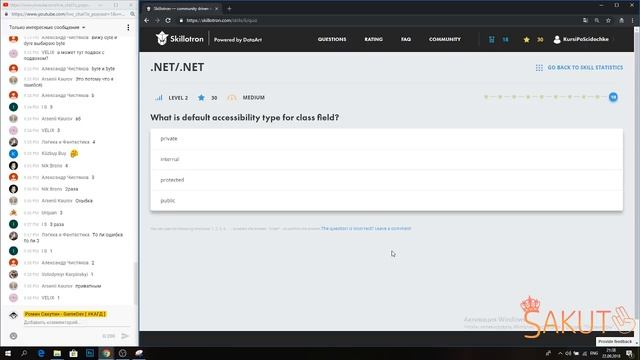Click the zoom magnifier icon in address bar

point(597,20)
